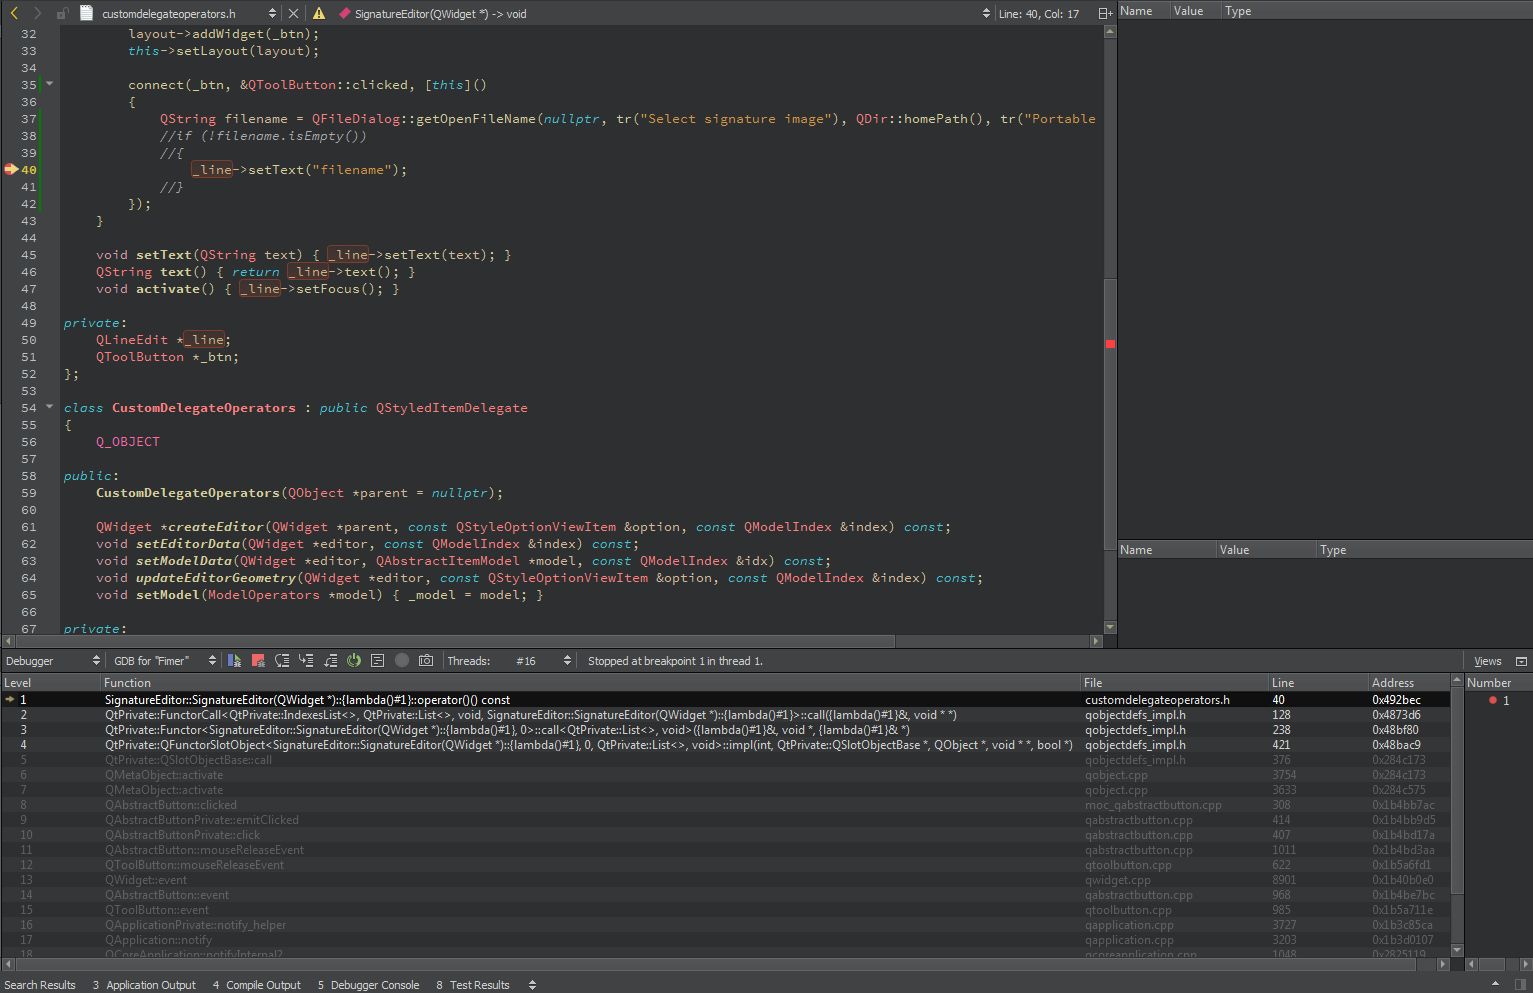Image resolution: width=1533 pixels, height=993 pixels.
Task: Open Debugger Console pane
Action: 368,985
